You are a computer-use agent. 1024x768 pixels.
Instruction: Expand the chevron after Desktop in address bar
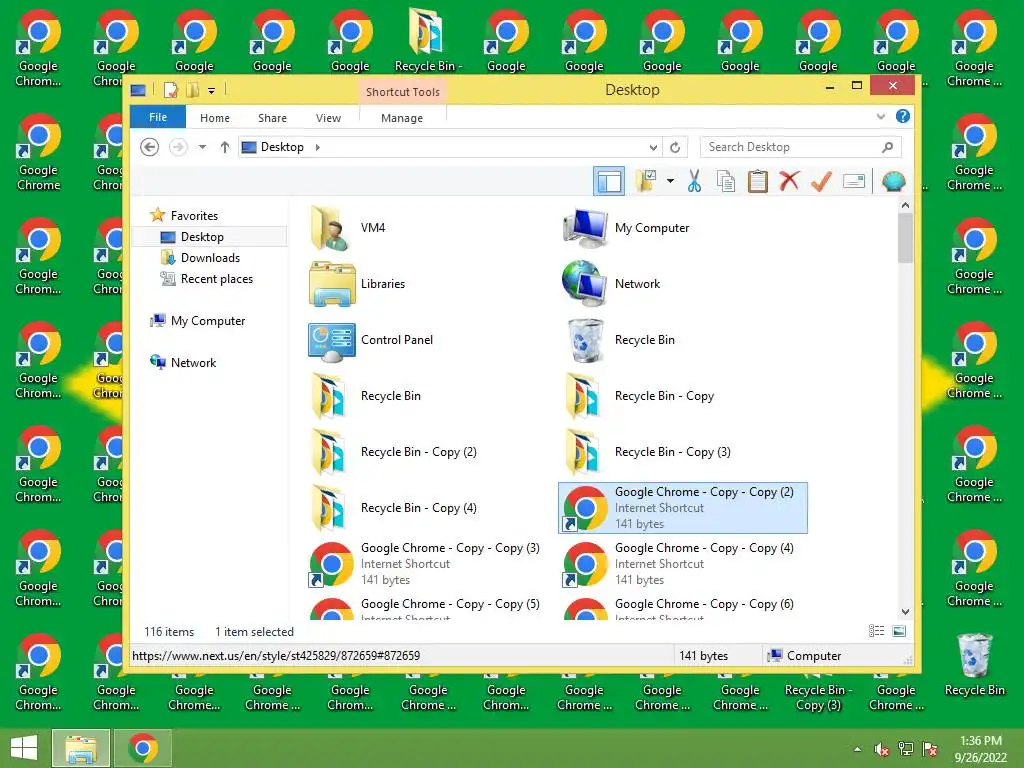click(317, 147)
